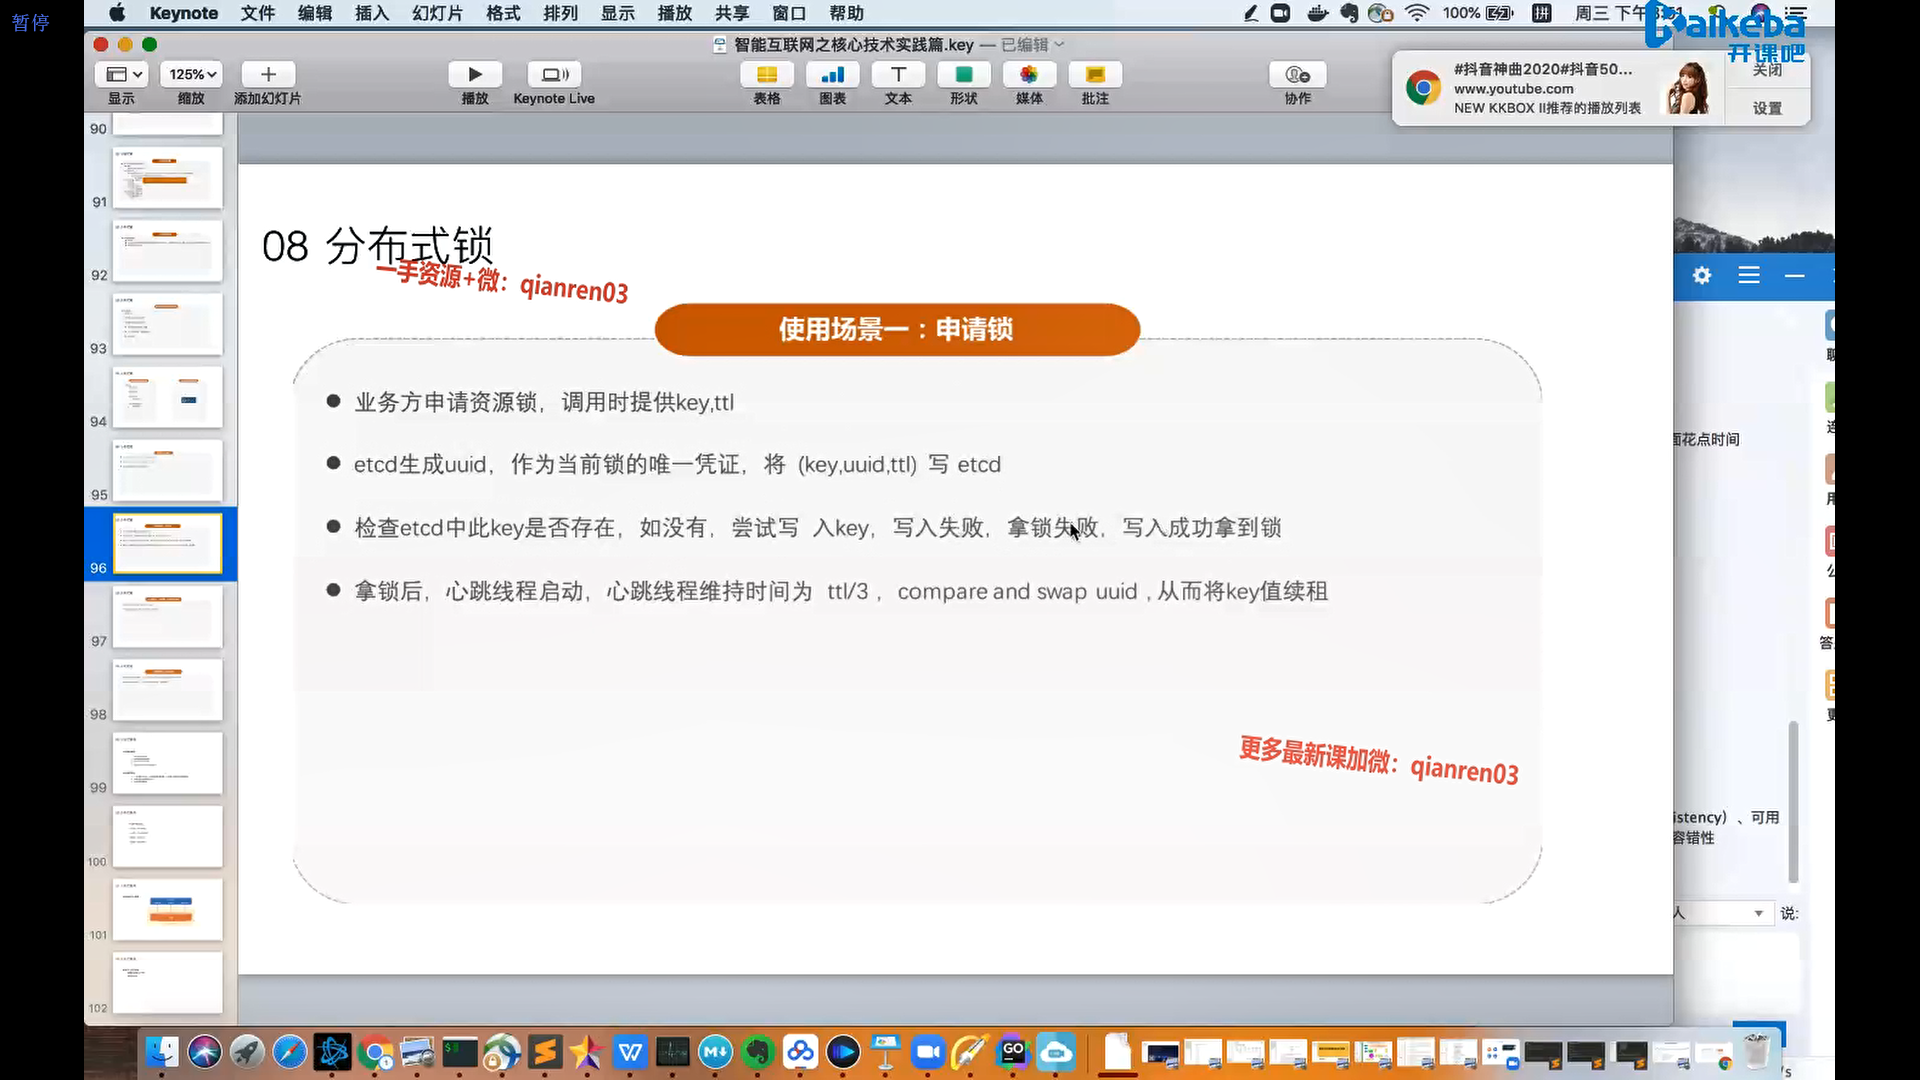Click 关闭 on the Chrome notification
Viewport: 1920px width, 1080px height.
click(x=1767, y=70)
